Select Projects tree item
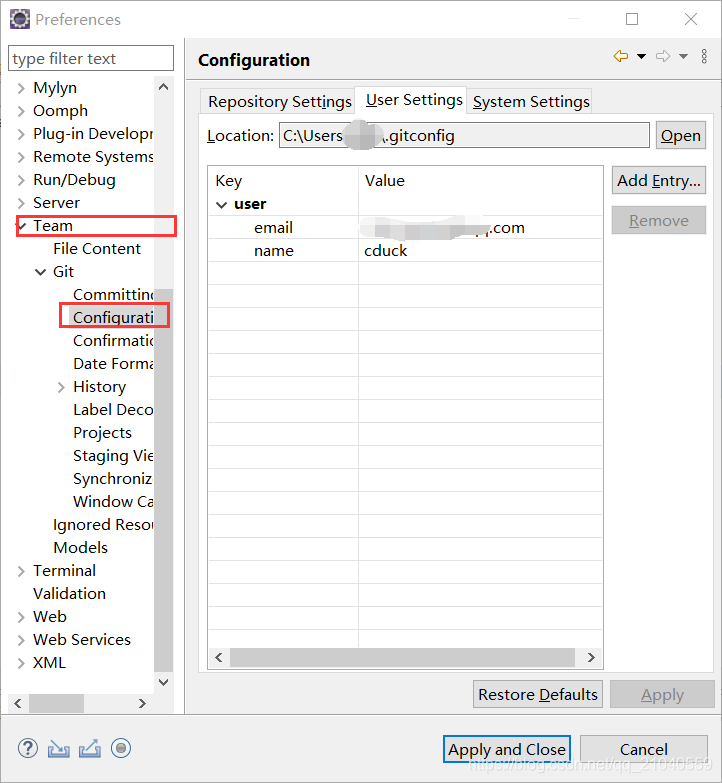 pos(102,432)
